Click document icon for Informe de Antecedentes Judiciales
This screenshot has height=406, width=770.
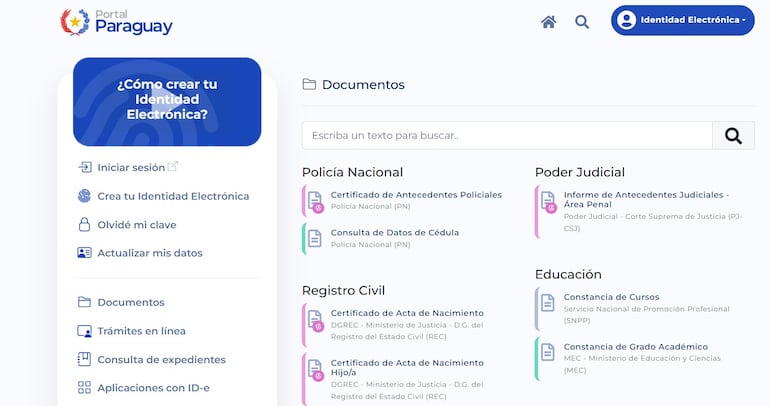(549, 202)
